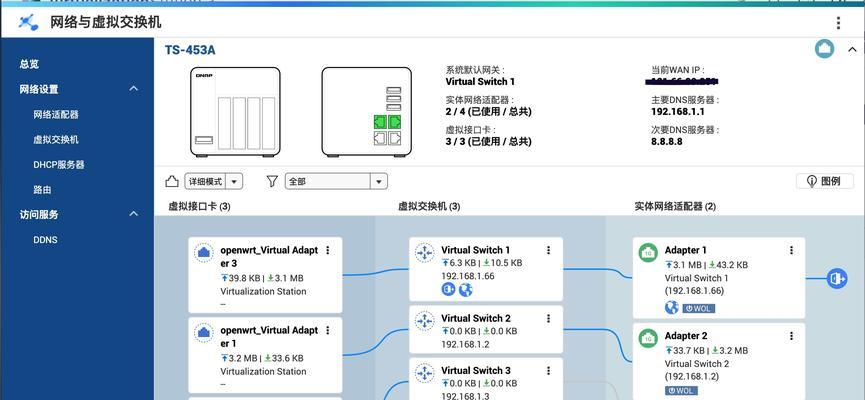
Task: Open 总览 in the sidebar
Action: coord(29,64)
